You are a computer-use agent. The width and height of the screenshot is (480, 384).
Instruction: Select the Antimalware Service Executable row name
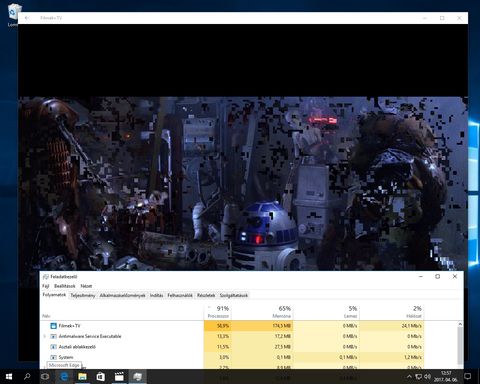click(x=90, y=336)
